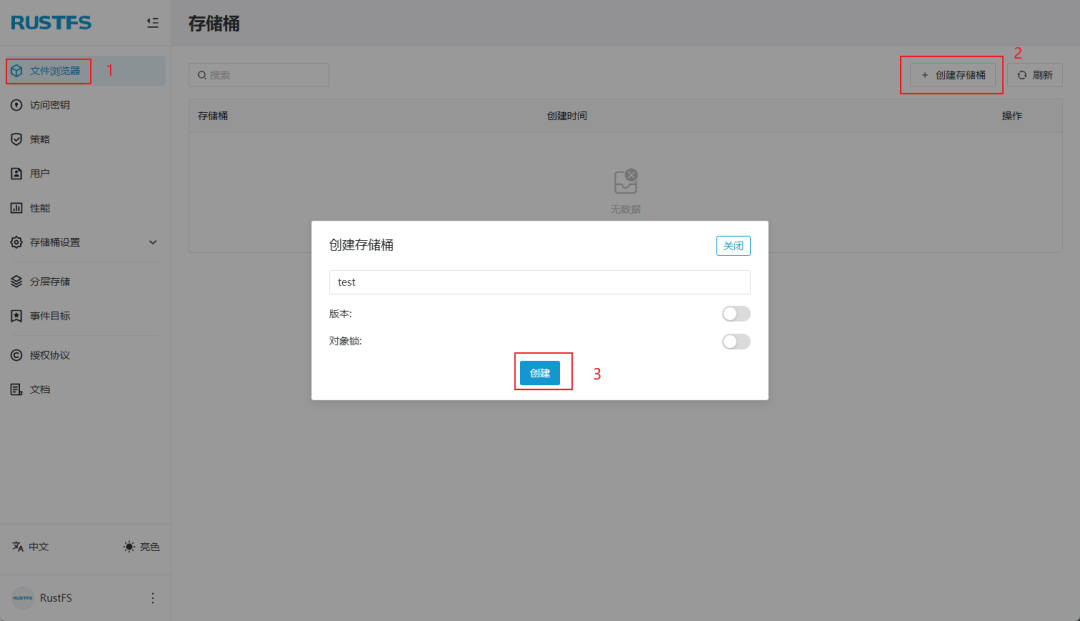Click the bucket search input field
1080x621 pixels.
258,74
